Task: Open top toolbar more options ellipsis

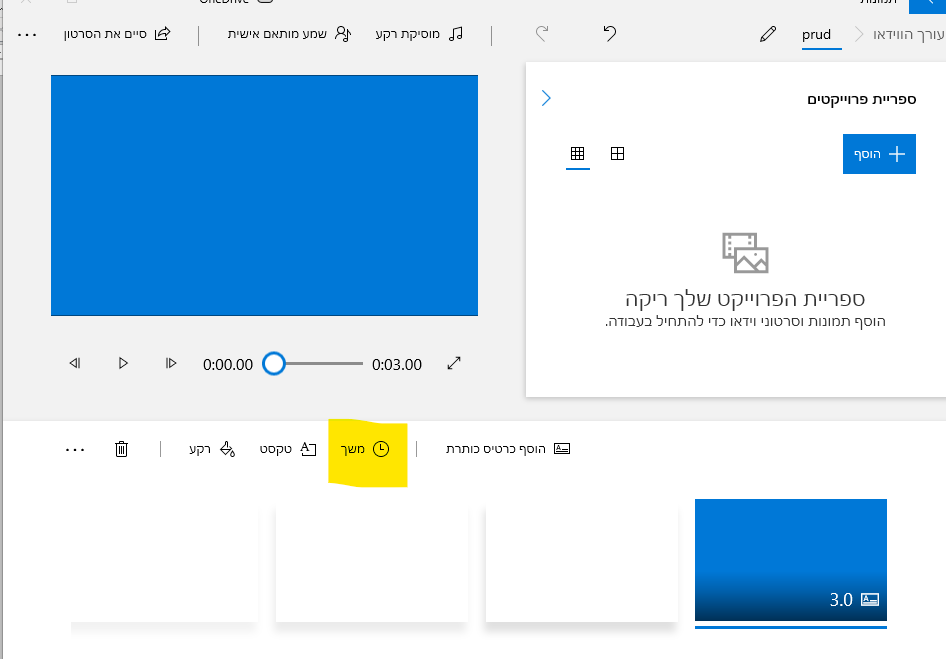Action: click(27, 35)
